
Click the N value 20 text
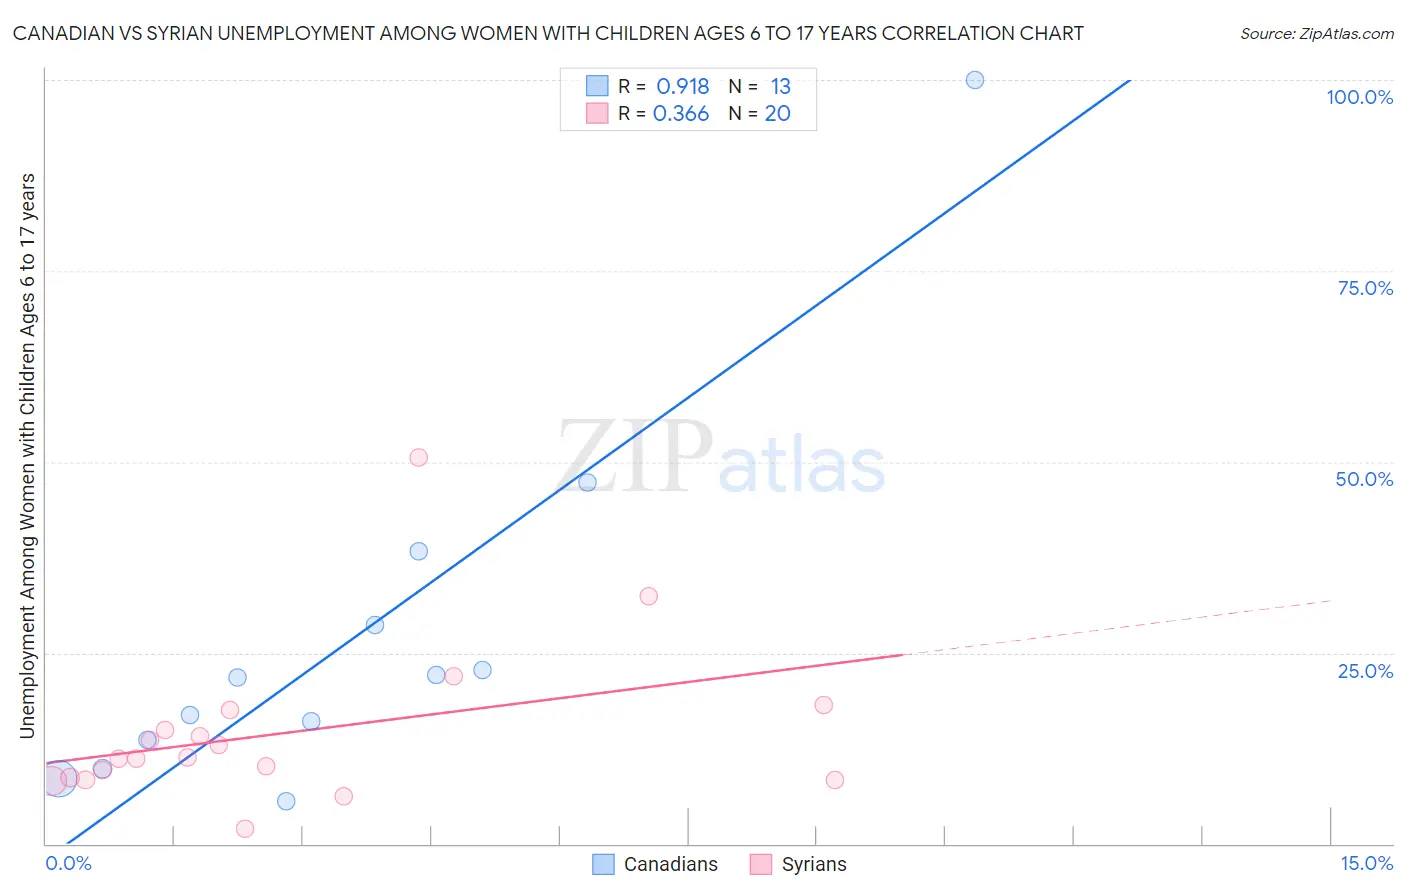[778, 113]
